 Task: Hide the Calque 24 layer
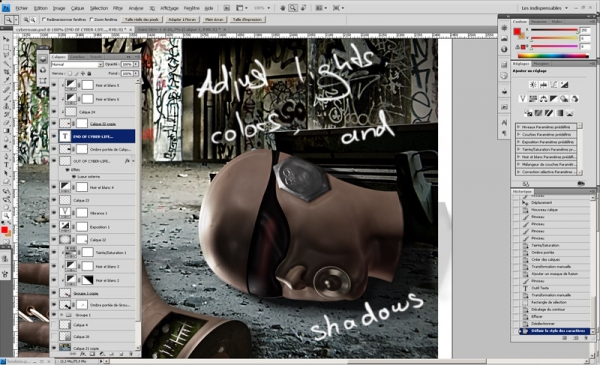point(54,112)
